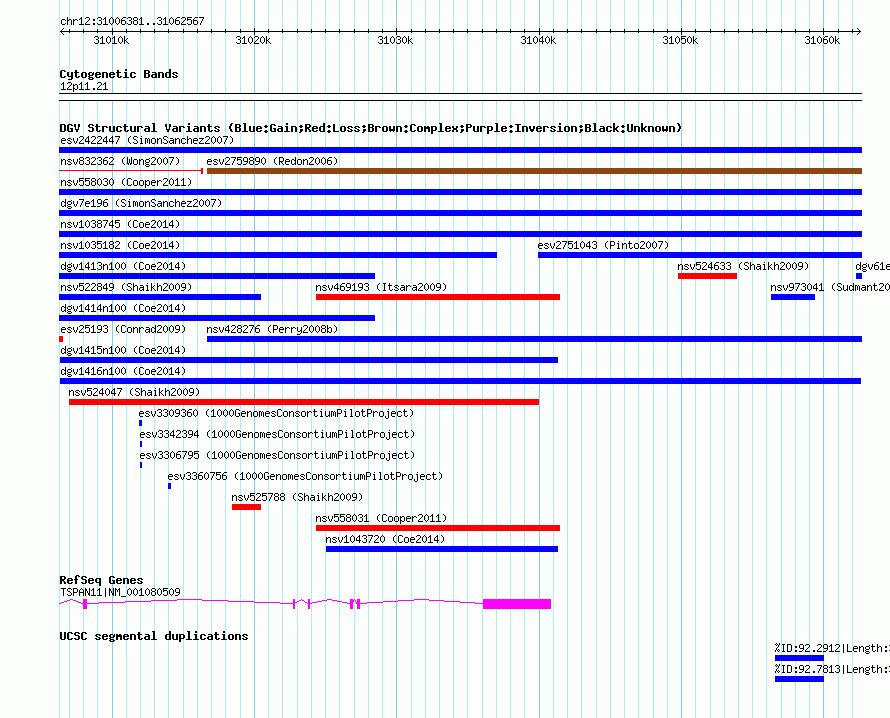This screenshot has height=718, width=890.
Task: Select dgv7e196 (SimonSanchez2007) variant label
Action: 141,203
